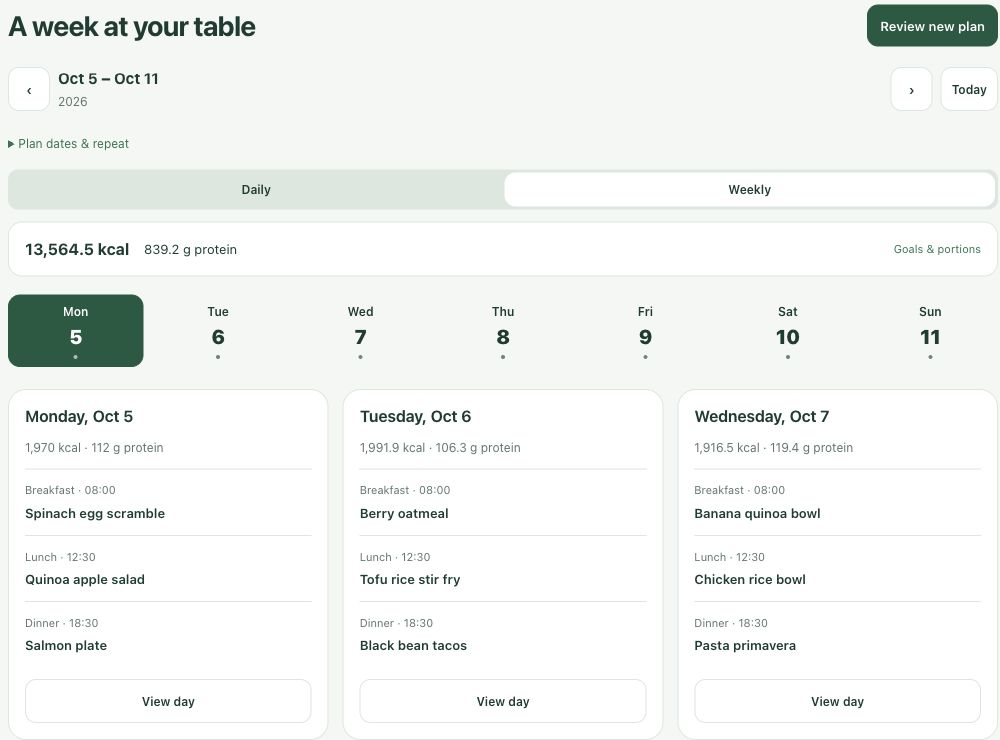
Task: Click the Wednesday, Oct 7 card heading
Action: 761,417
